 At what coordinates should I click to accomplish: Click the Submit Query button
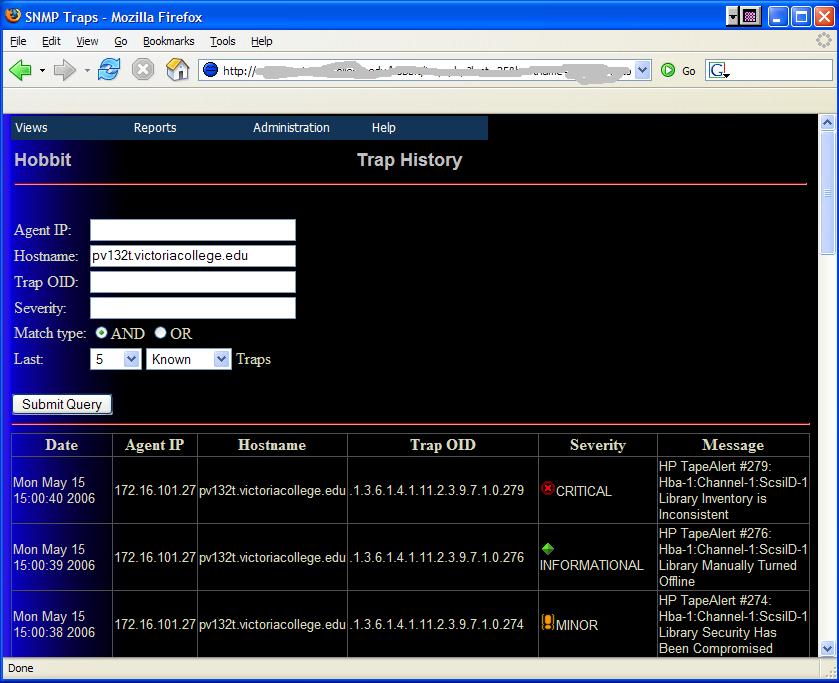point(62,405)
